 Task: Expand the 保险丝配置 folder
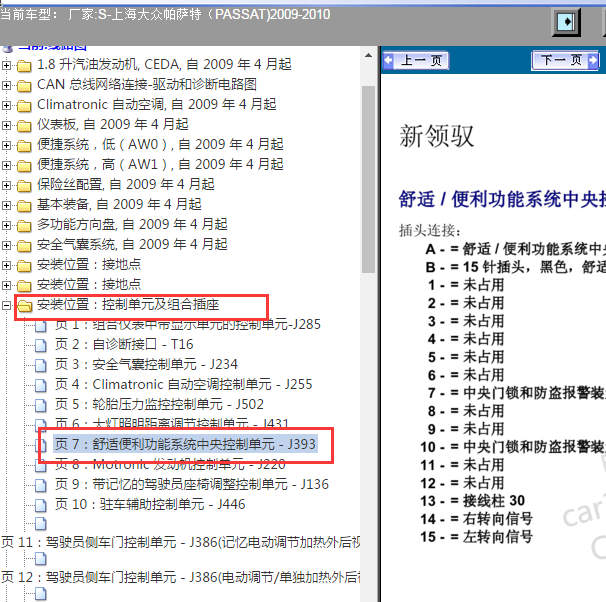point(6,185)
